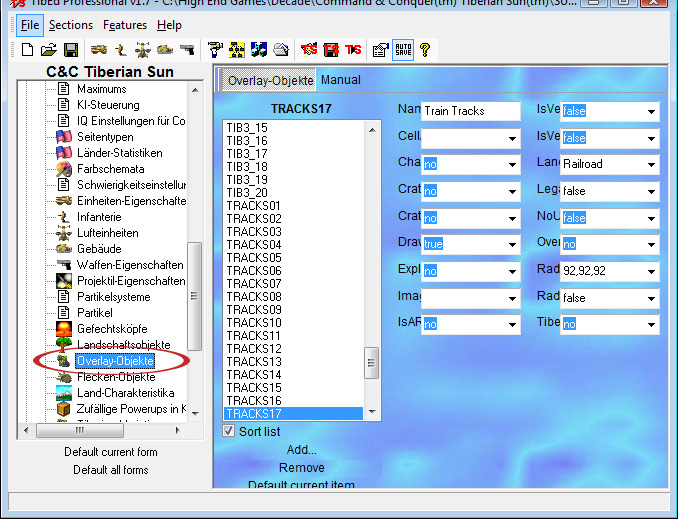This screenshot has width=678, height=519.
Task: Save with the floppy disk icon
Action: (71, 50)
